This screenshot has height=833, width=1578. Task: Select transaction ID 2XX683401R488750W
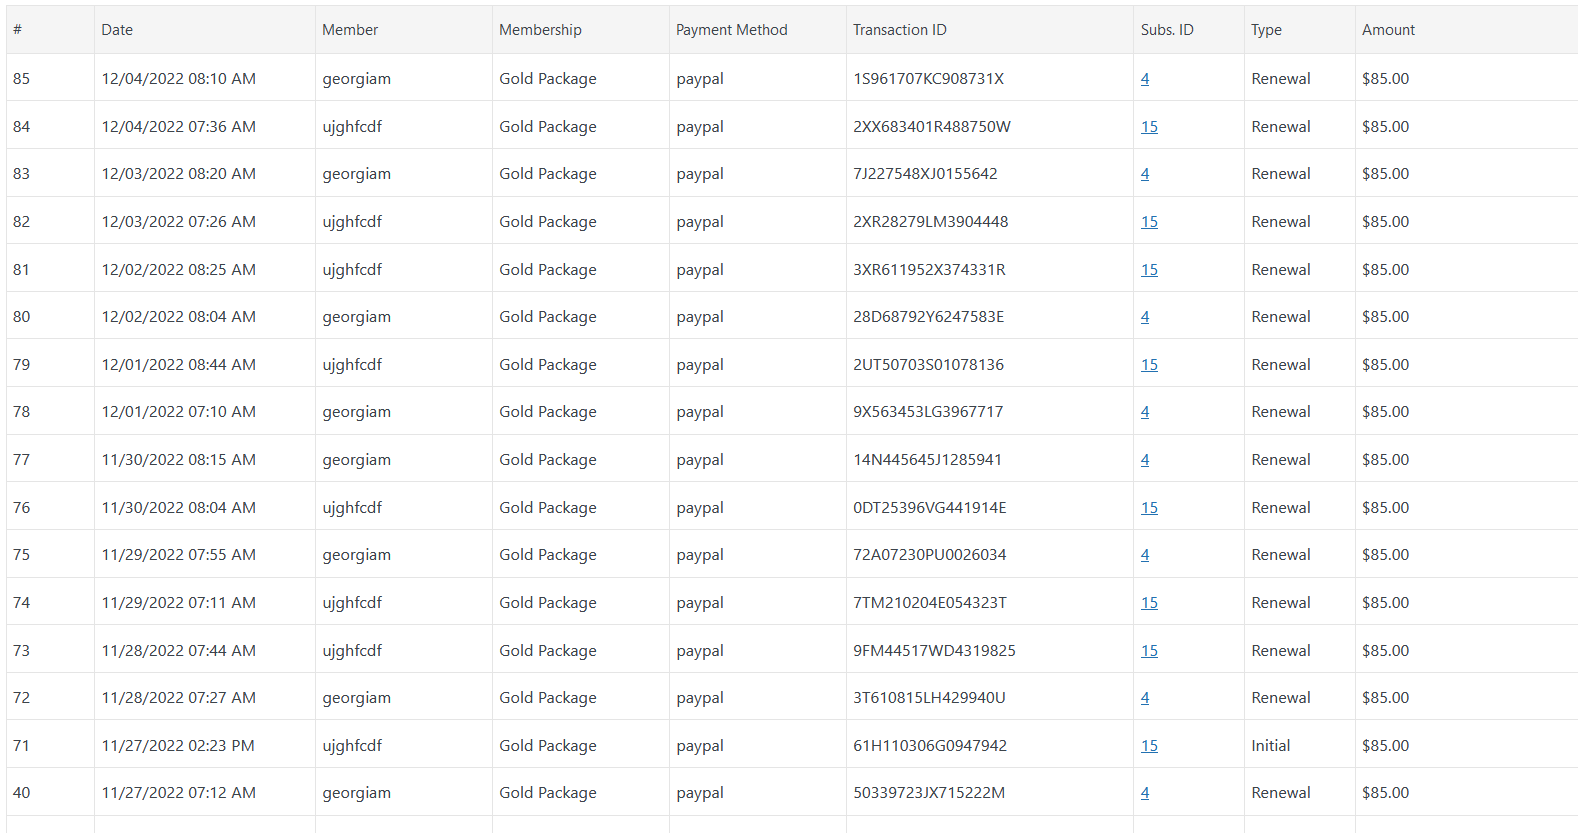[x=932, y=127]
